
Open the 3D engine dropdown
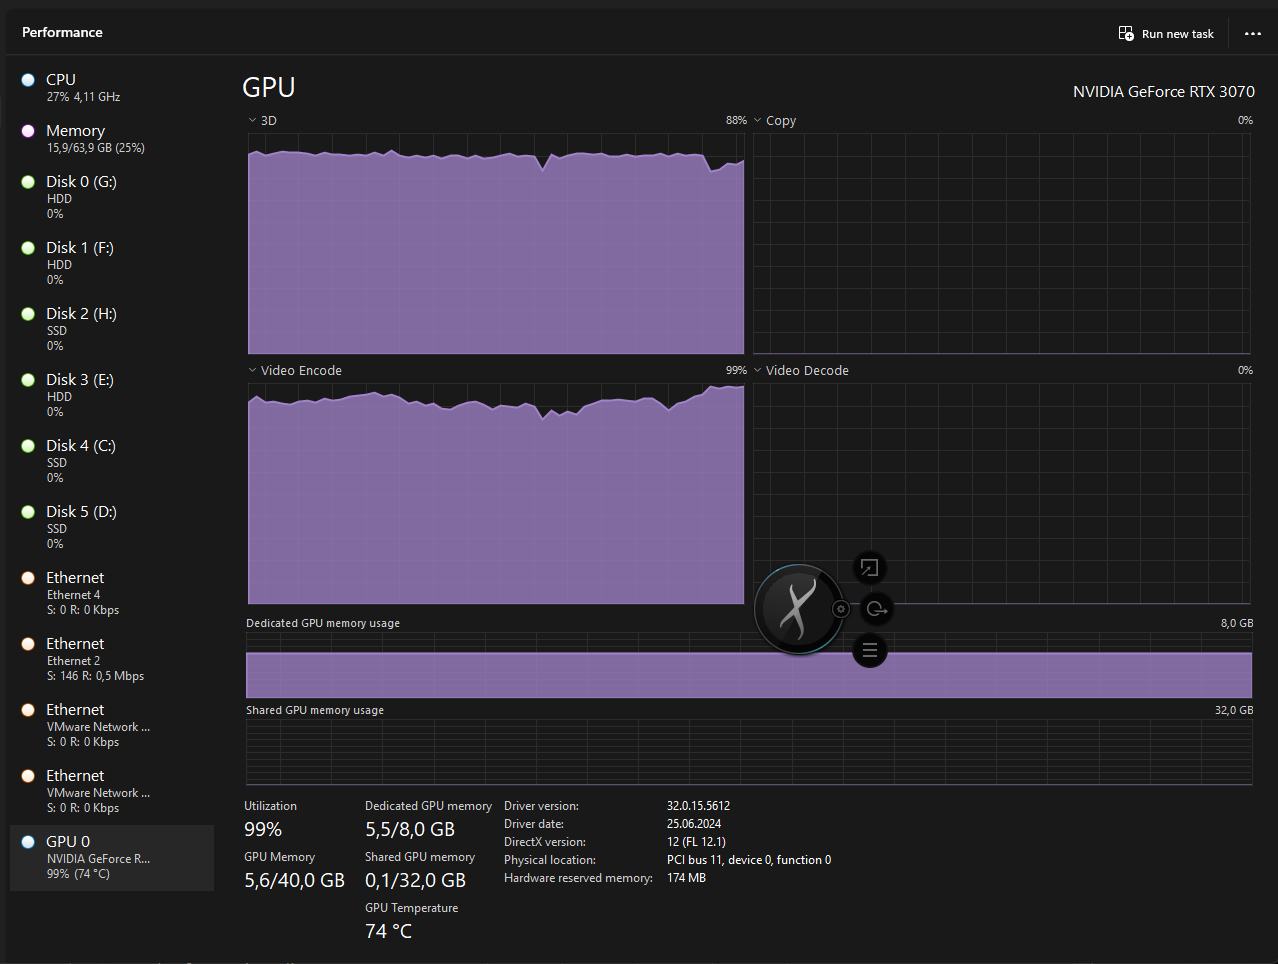coord(263,120)
